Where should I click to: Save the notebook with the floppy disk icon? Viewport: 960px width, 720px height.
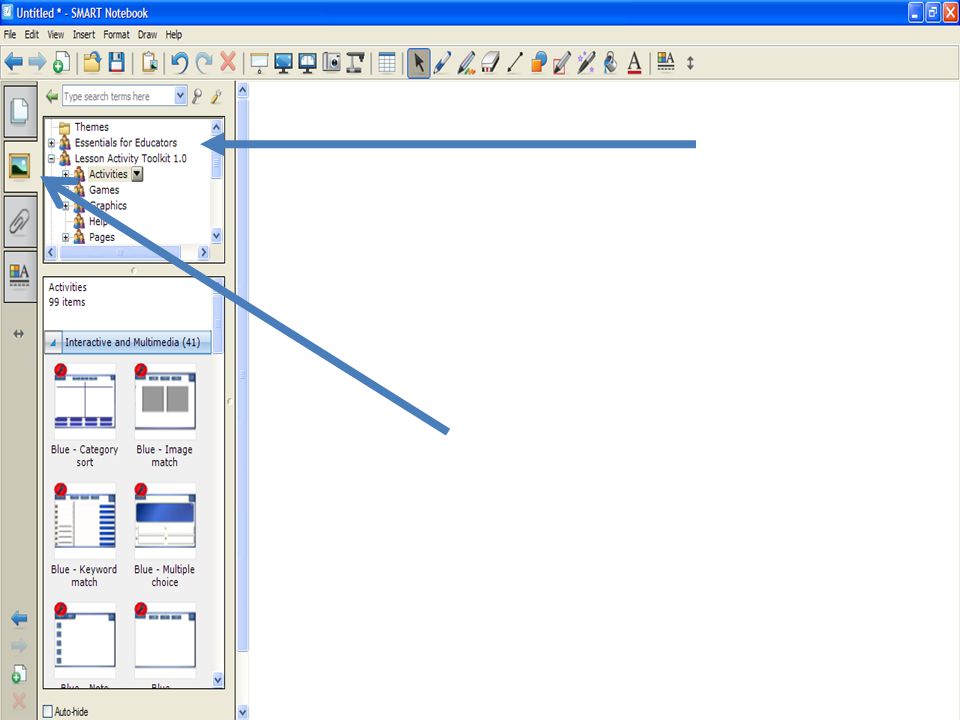116,62
